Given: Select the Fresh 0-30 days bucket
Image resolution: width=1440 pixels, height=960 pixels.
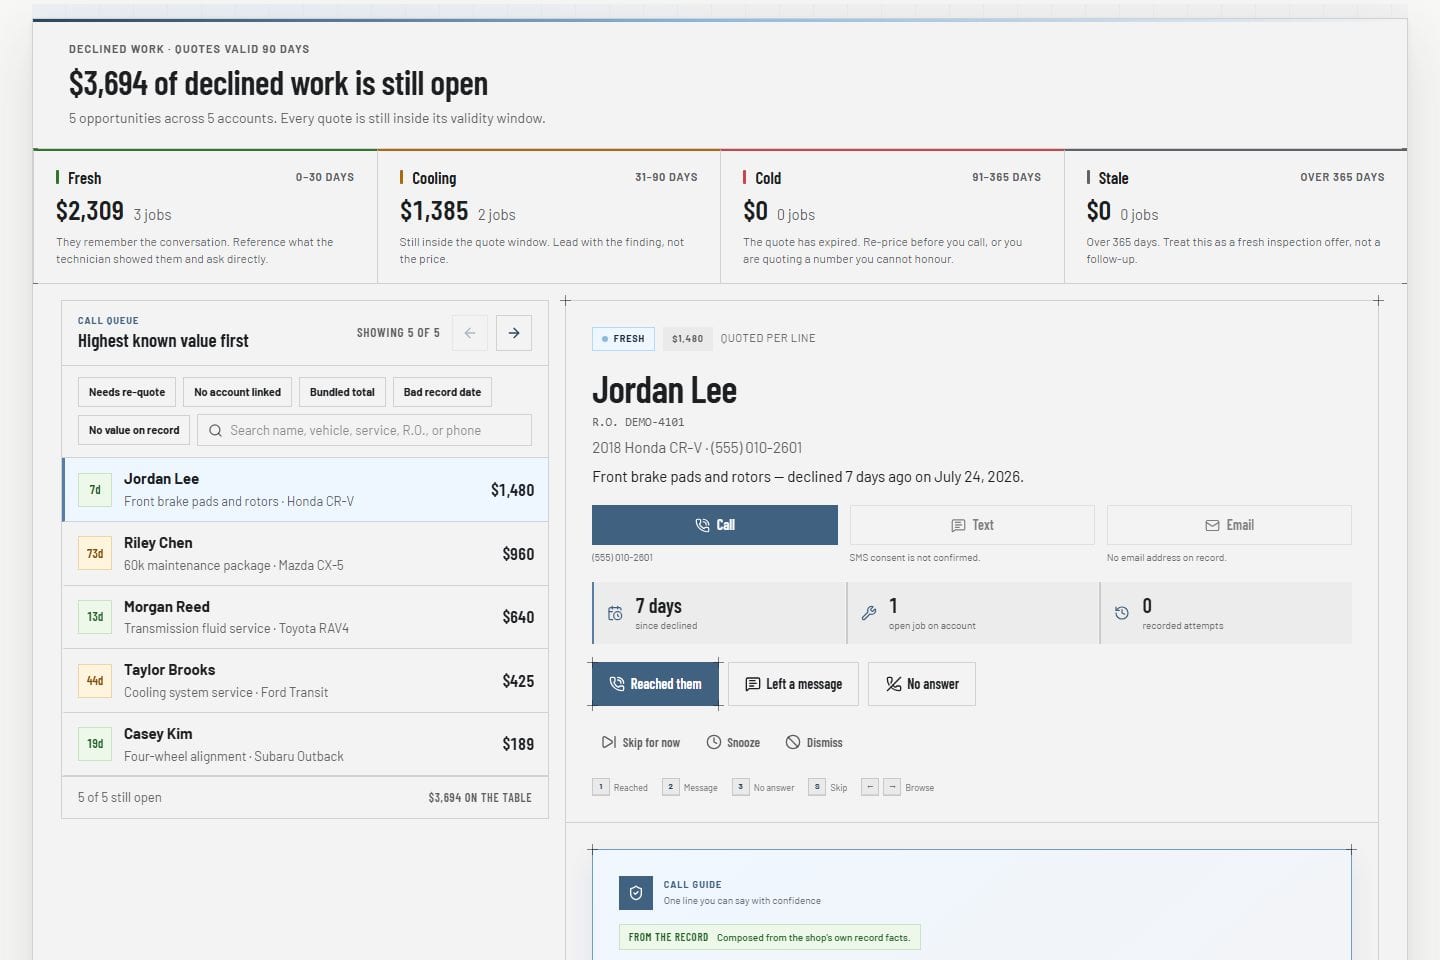Looking at the screenshot, I should tap(205, 216).
